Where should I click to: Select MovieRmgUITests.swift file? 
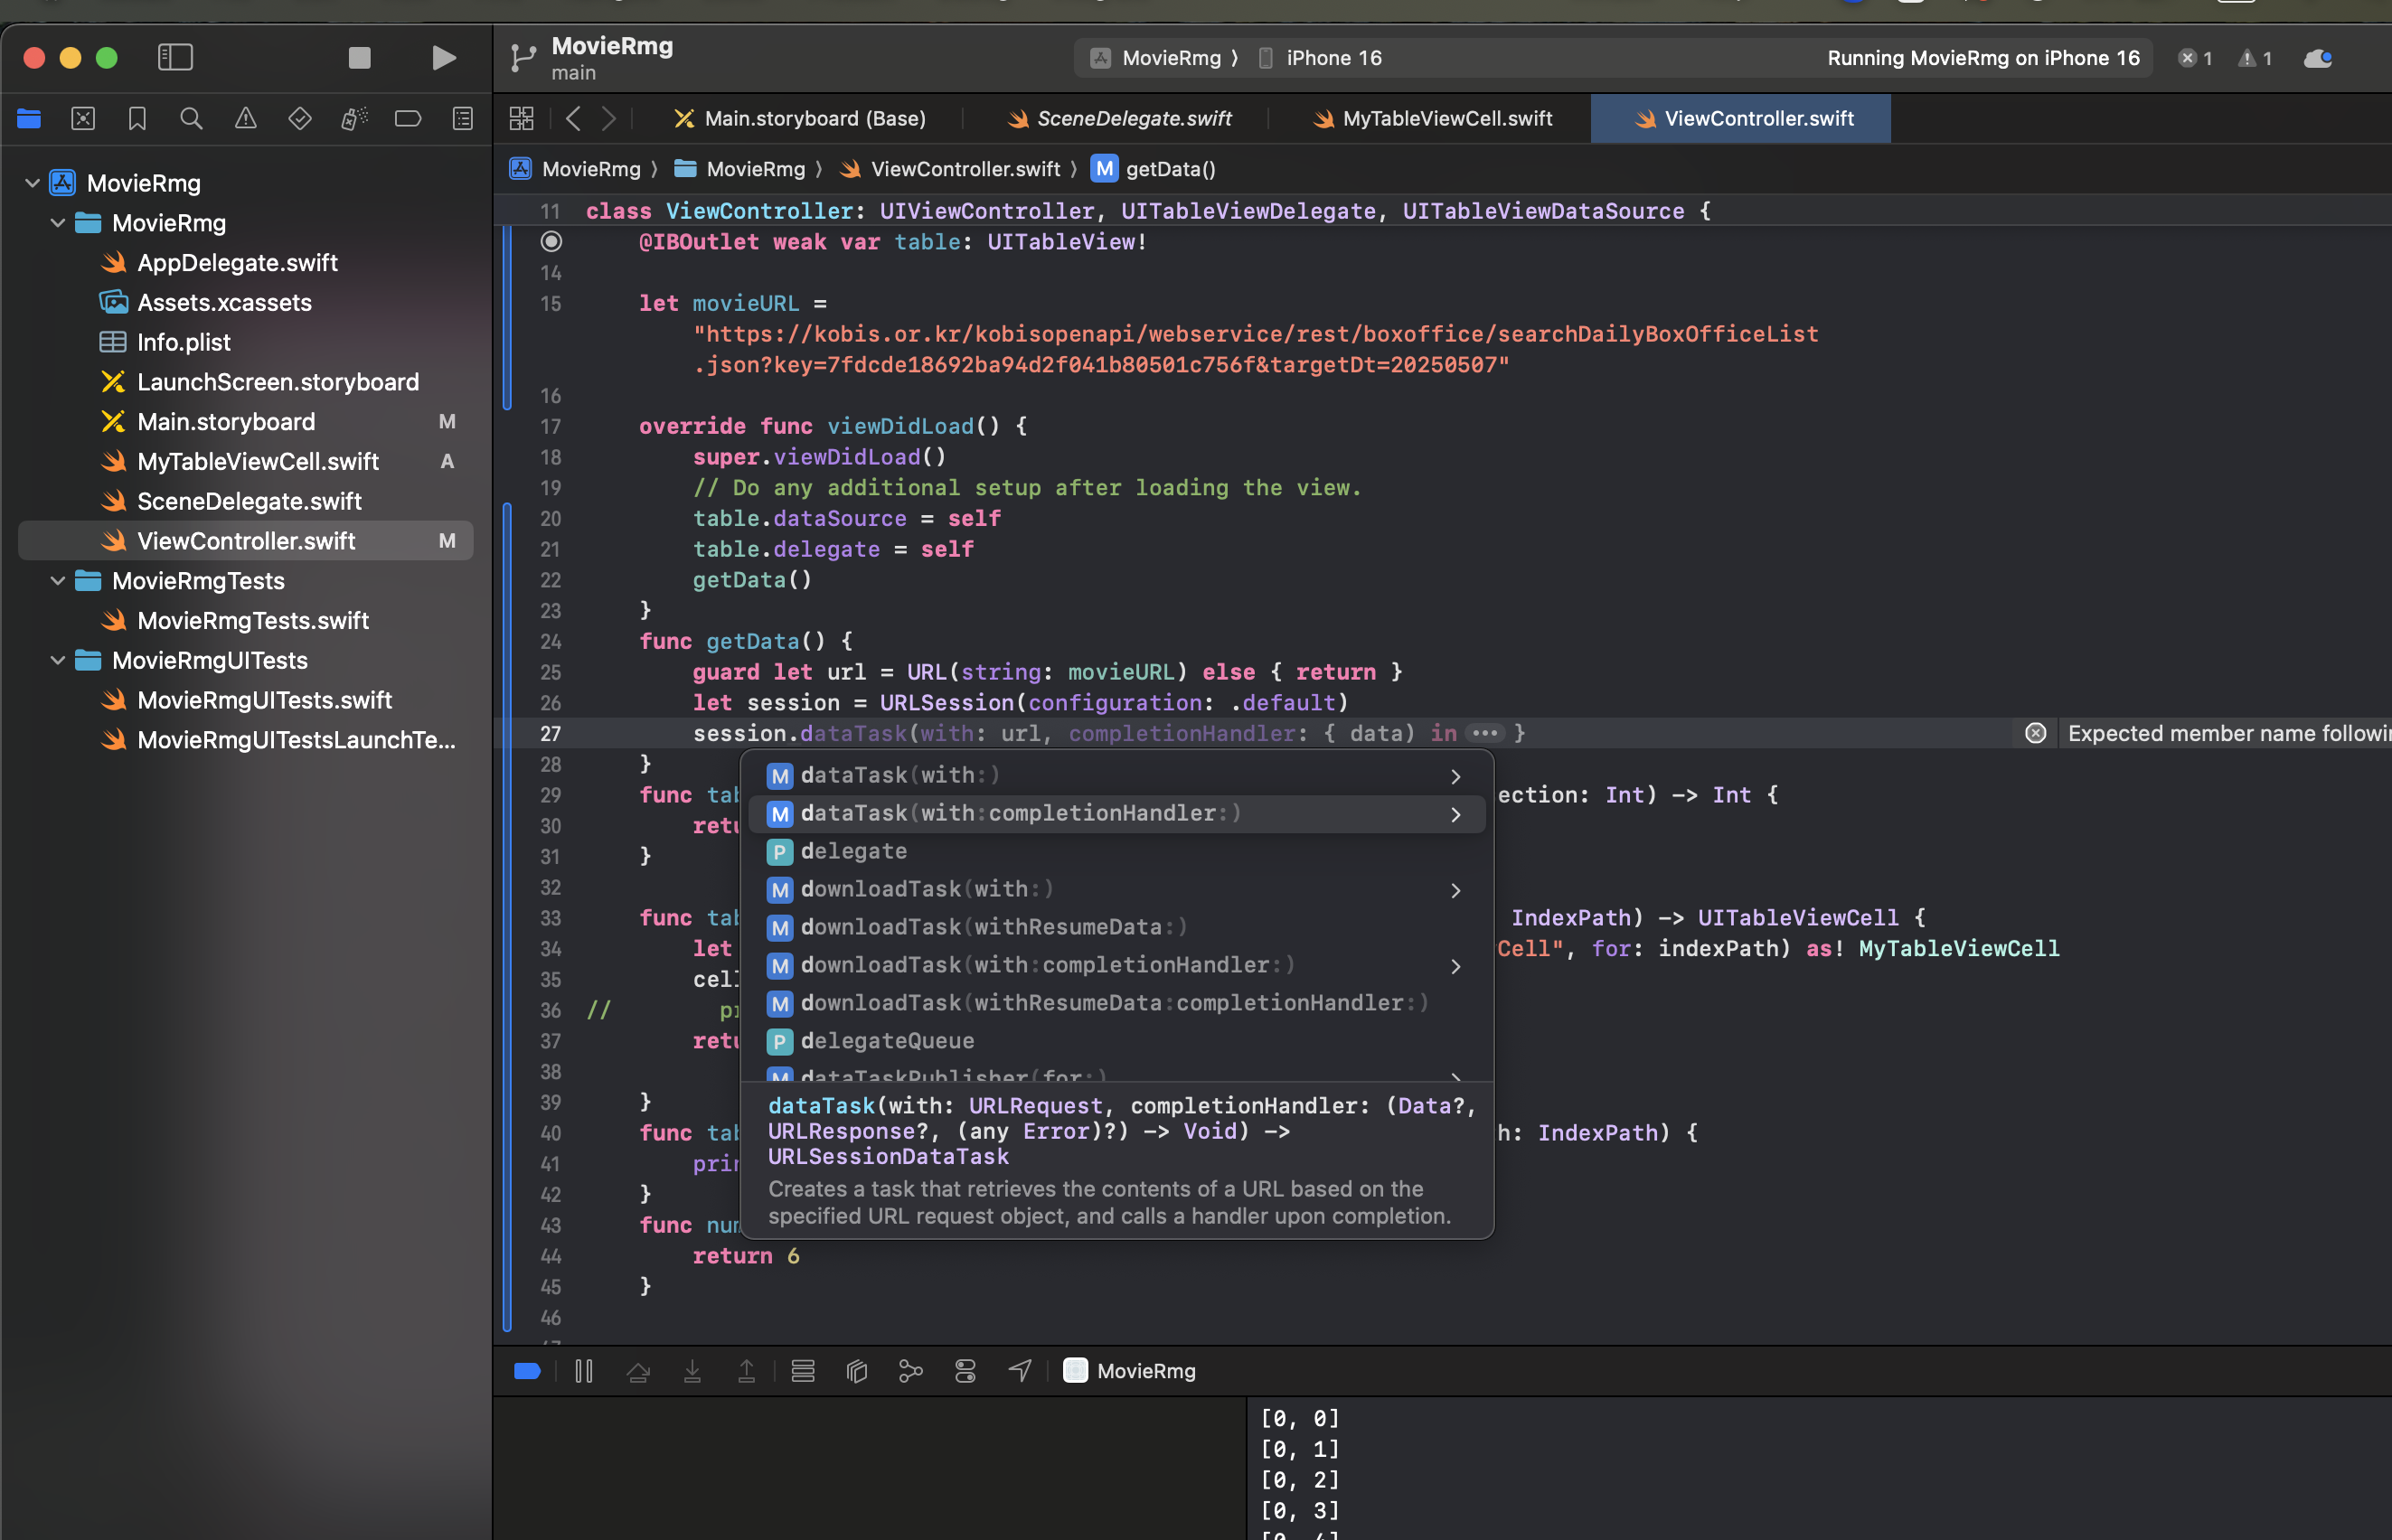pos(264,701)
